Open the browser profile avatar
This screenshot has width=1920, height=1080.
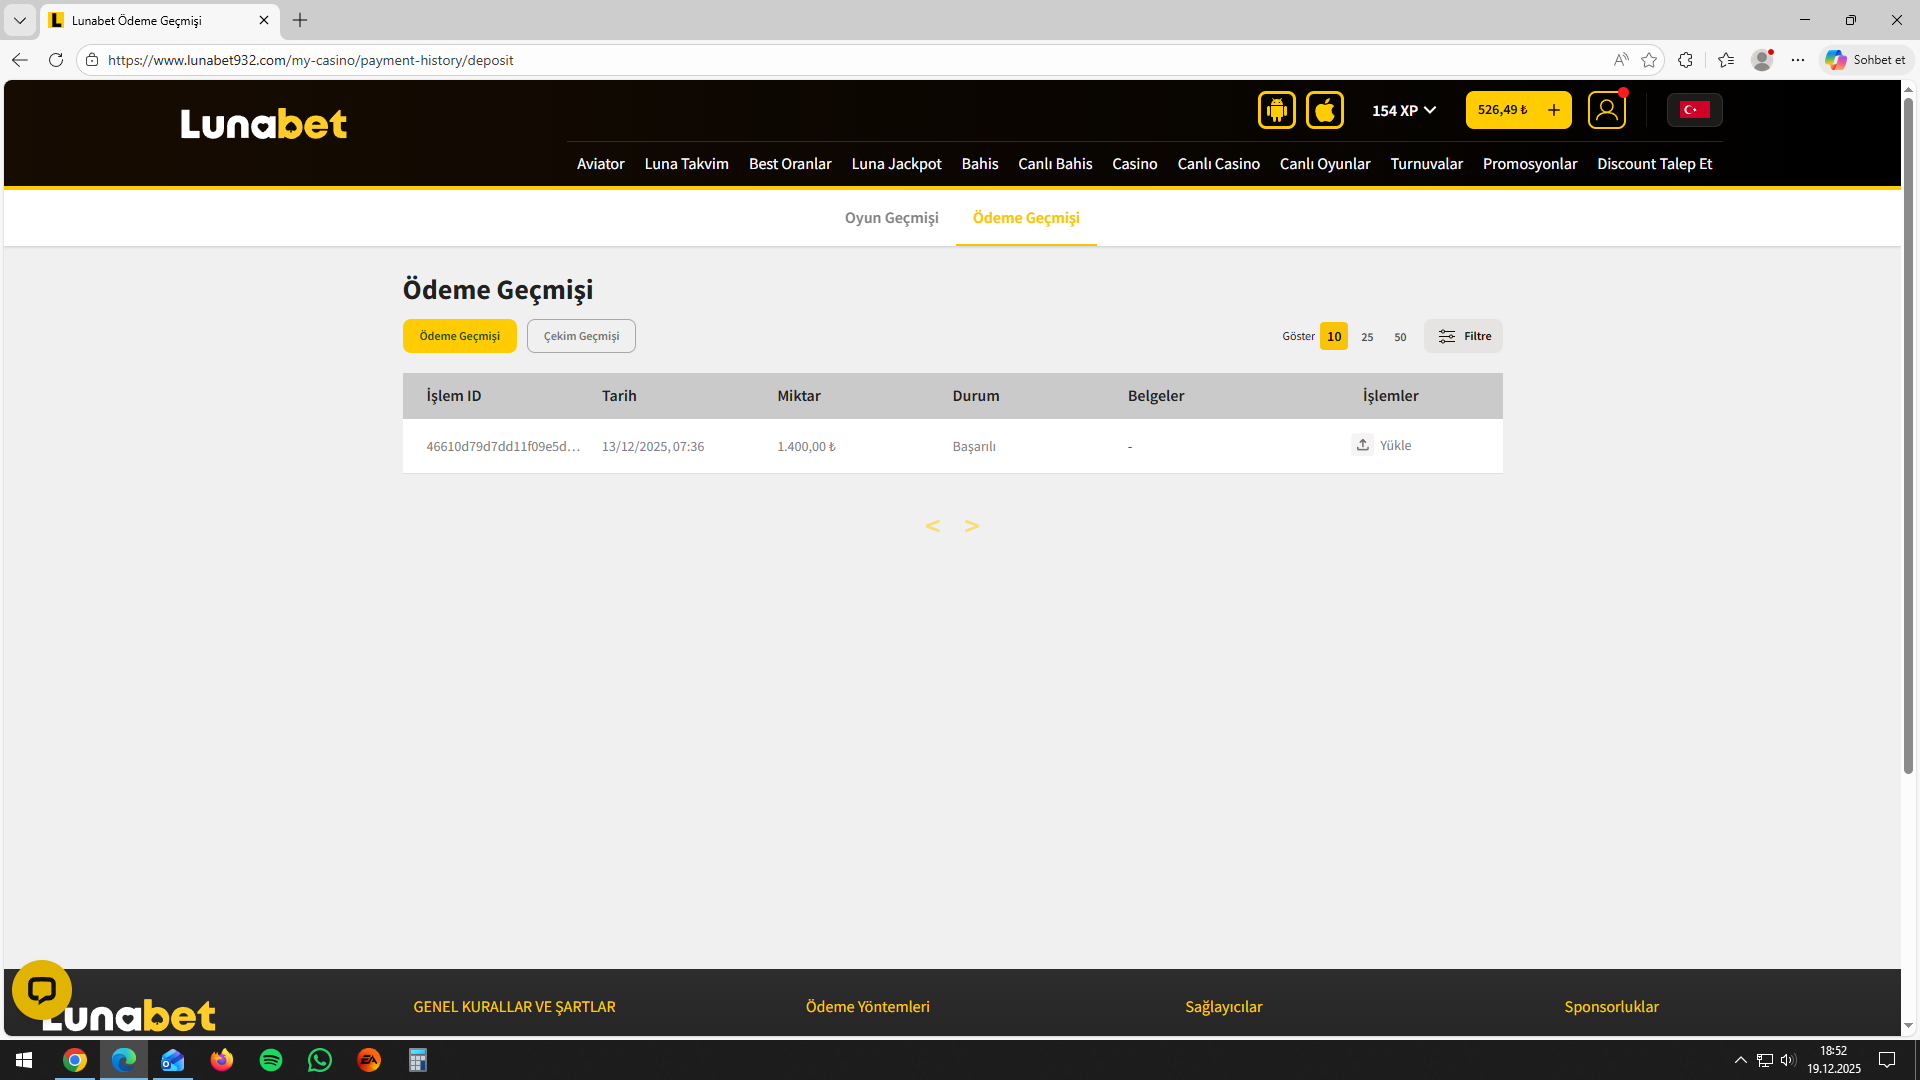click(1762, 60)
